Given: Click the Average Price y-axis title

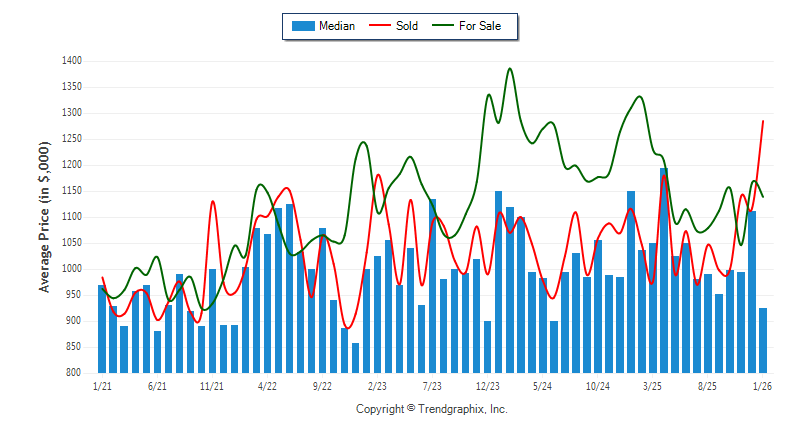Looking at the screenshot, I should (x=44, y=217).
